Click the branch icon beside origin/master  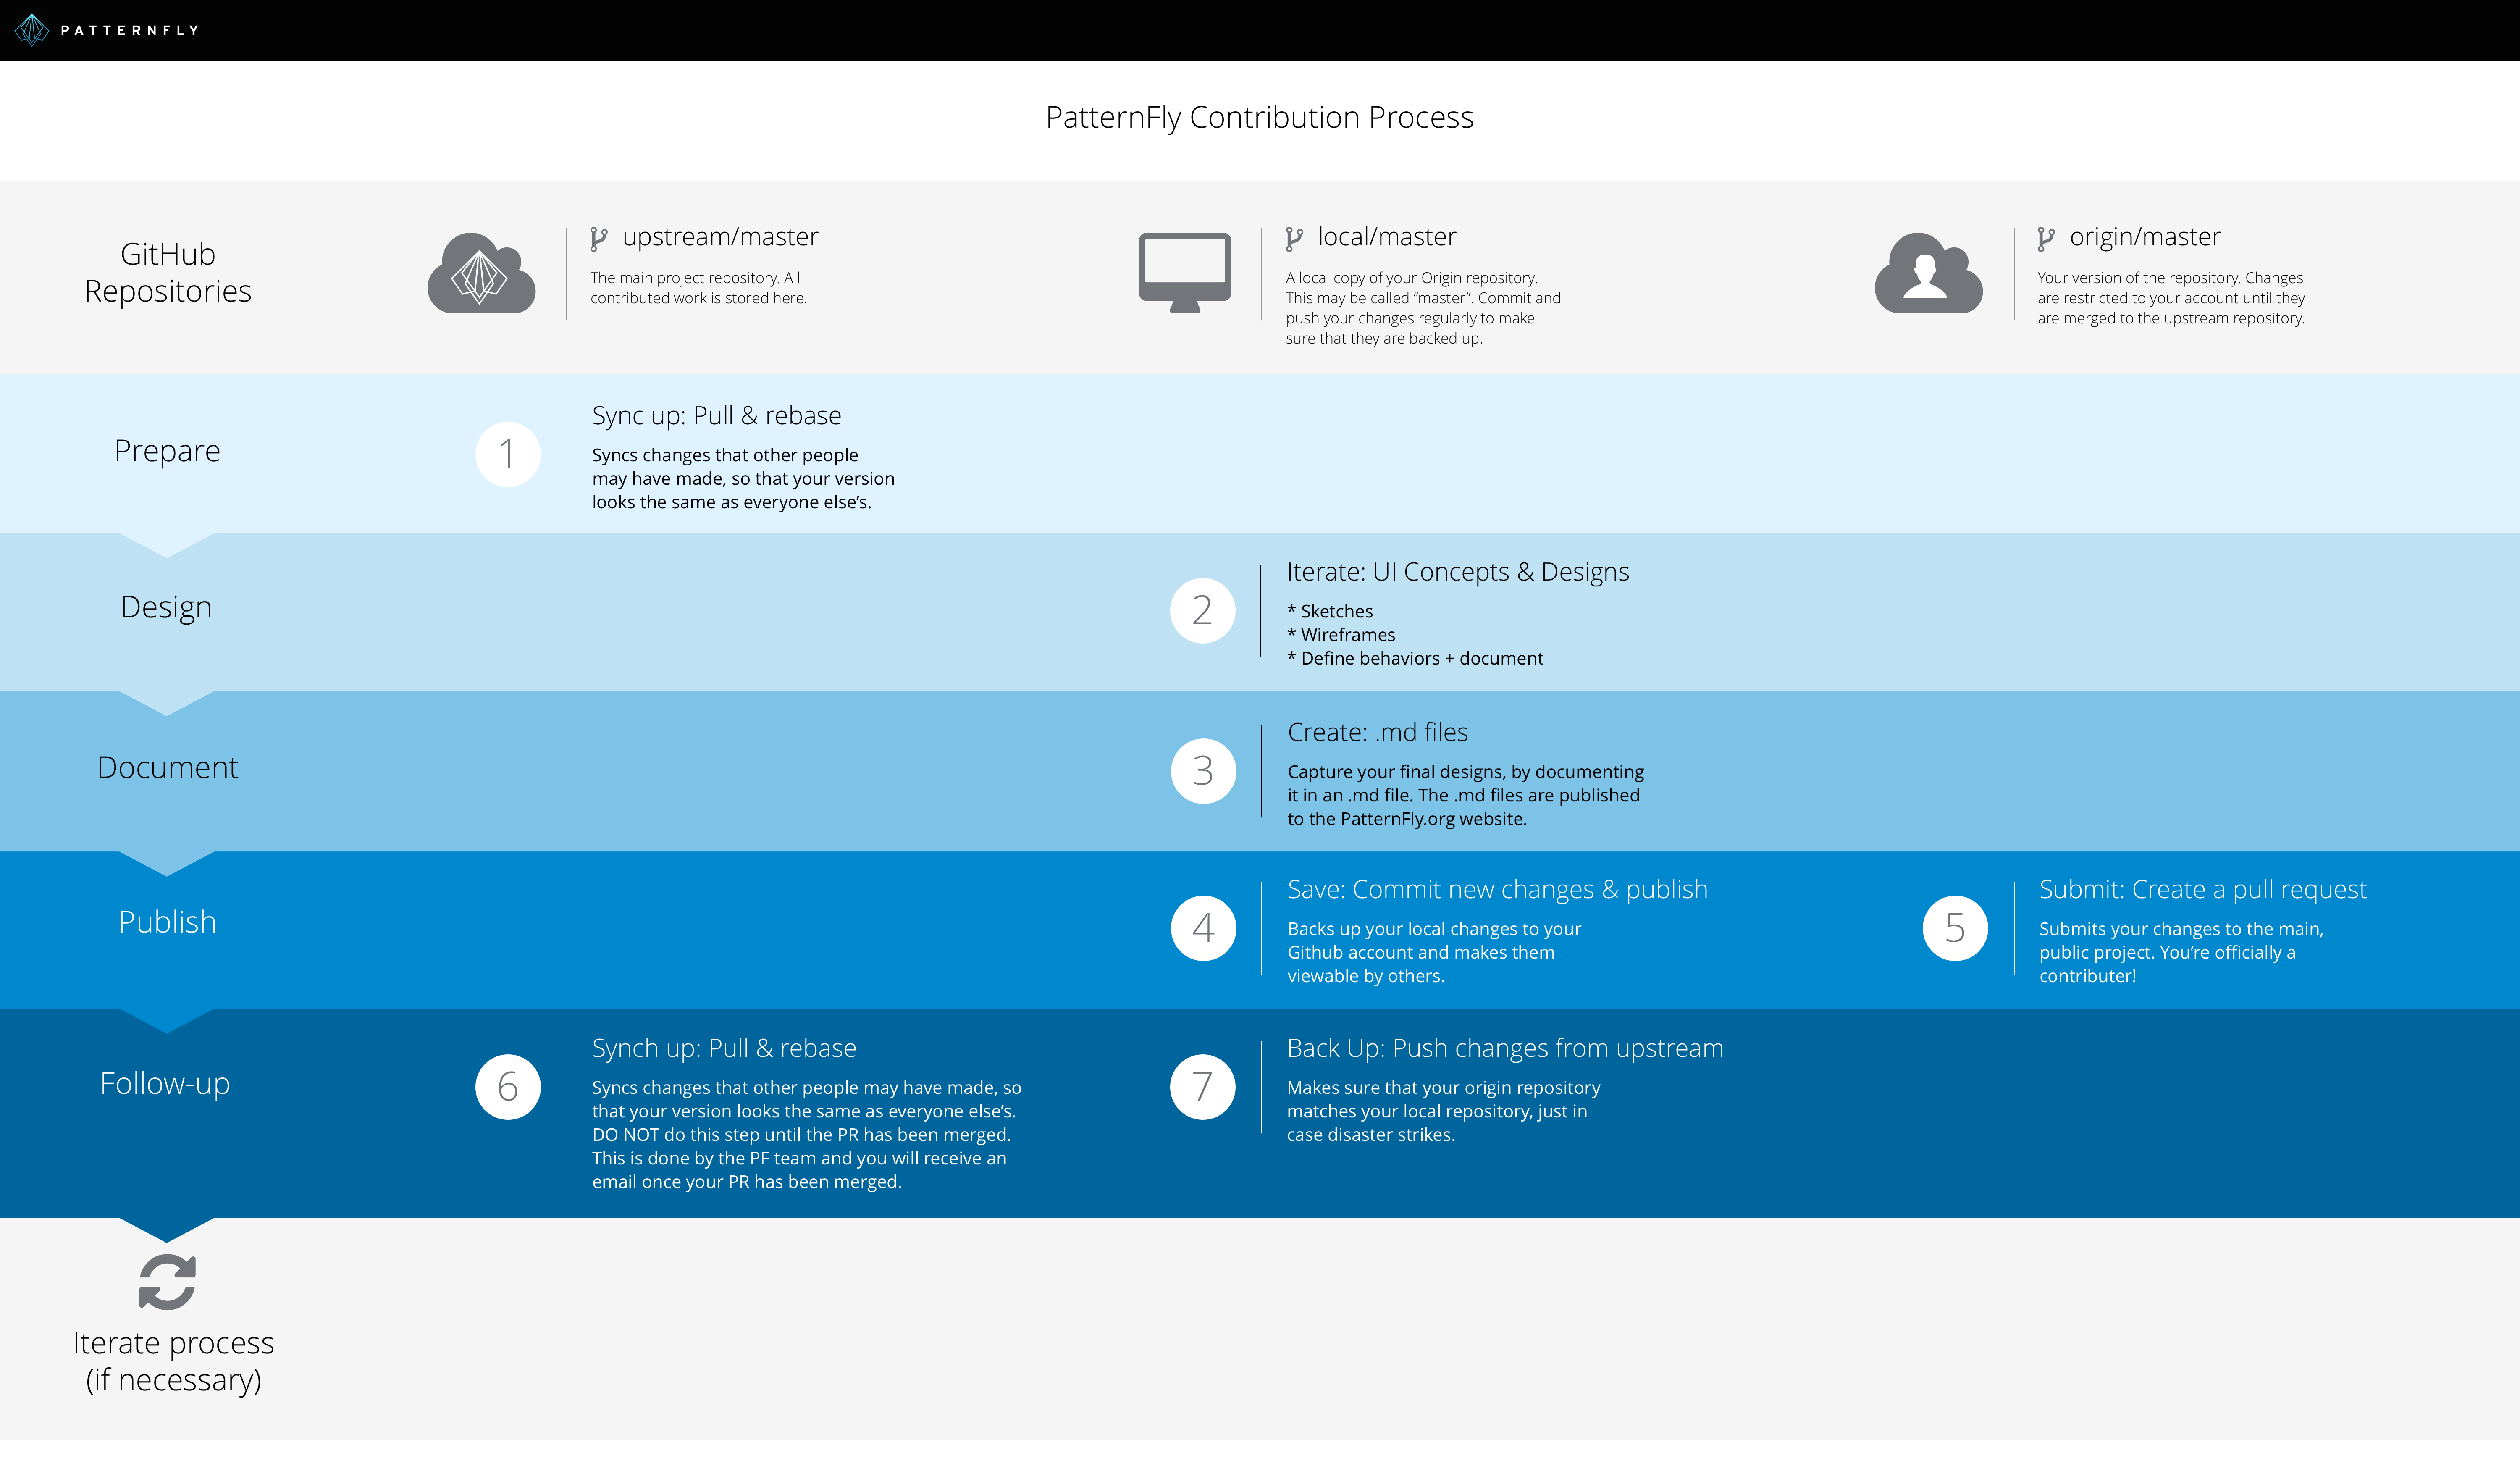tap(2046, 238)
